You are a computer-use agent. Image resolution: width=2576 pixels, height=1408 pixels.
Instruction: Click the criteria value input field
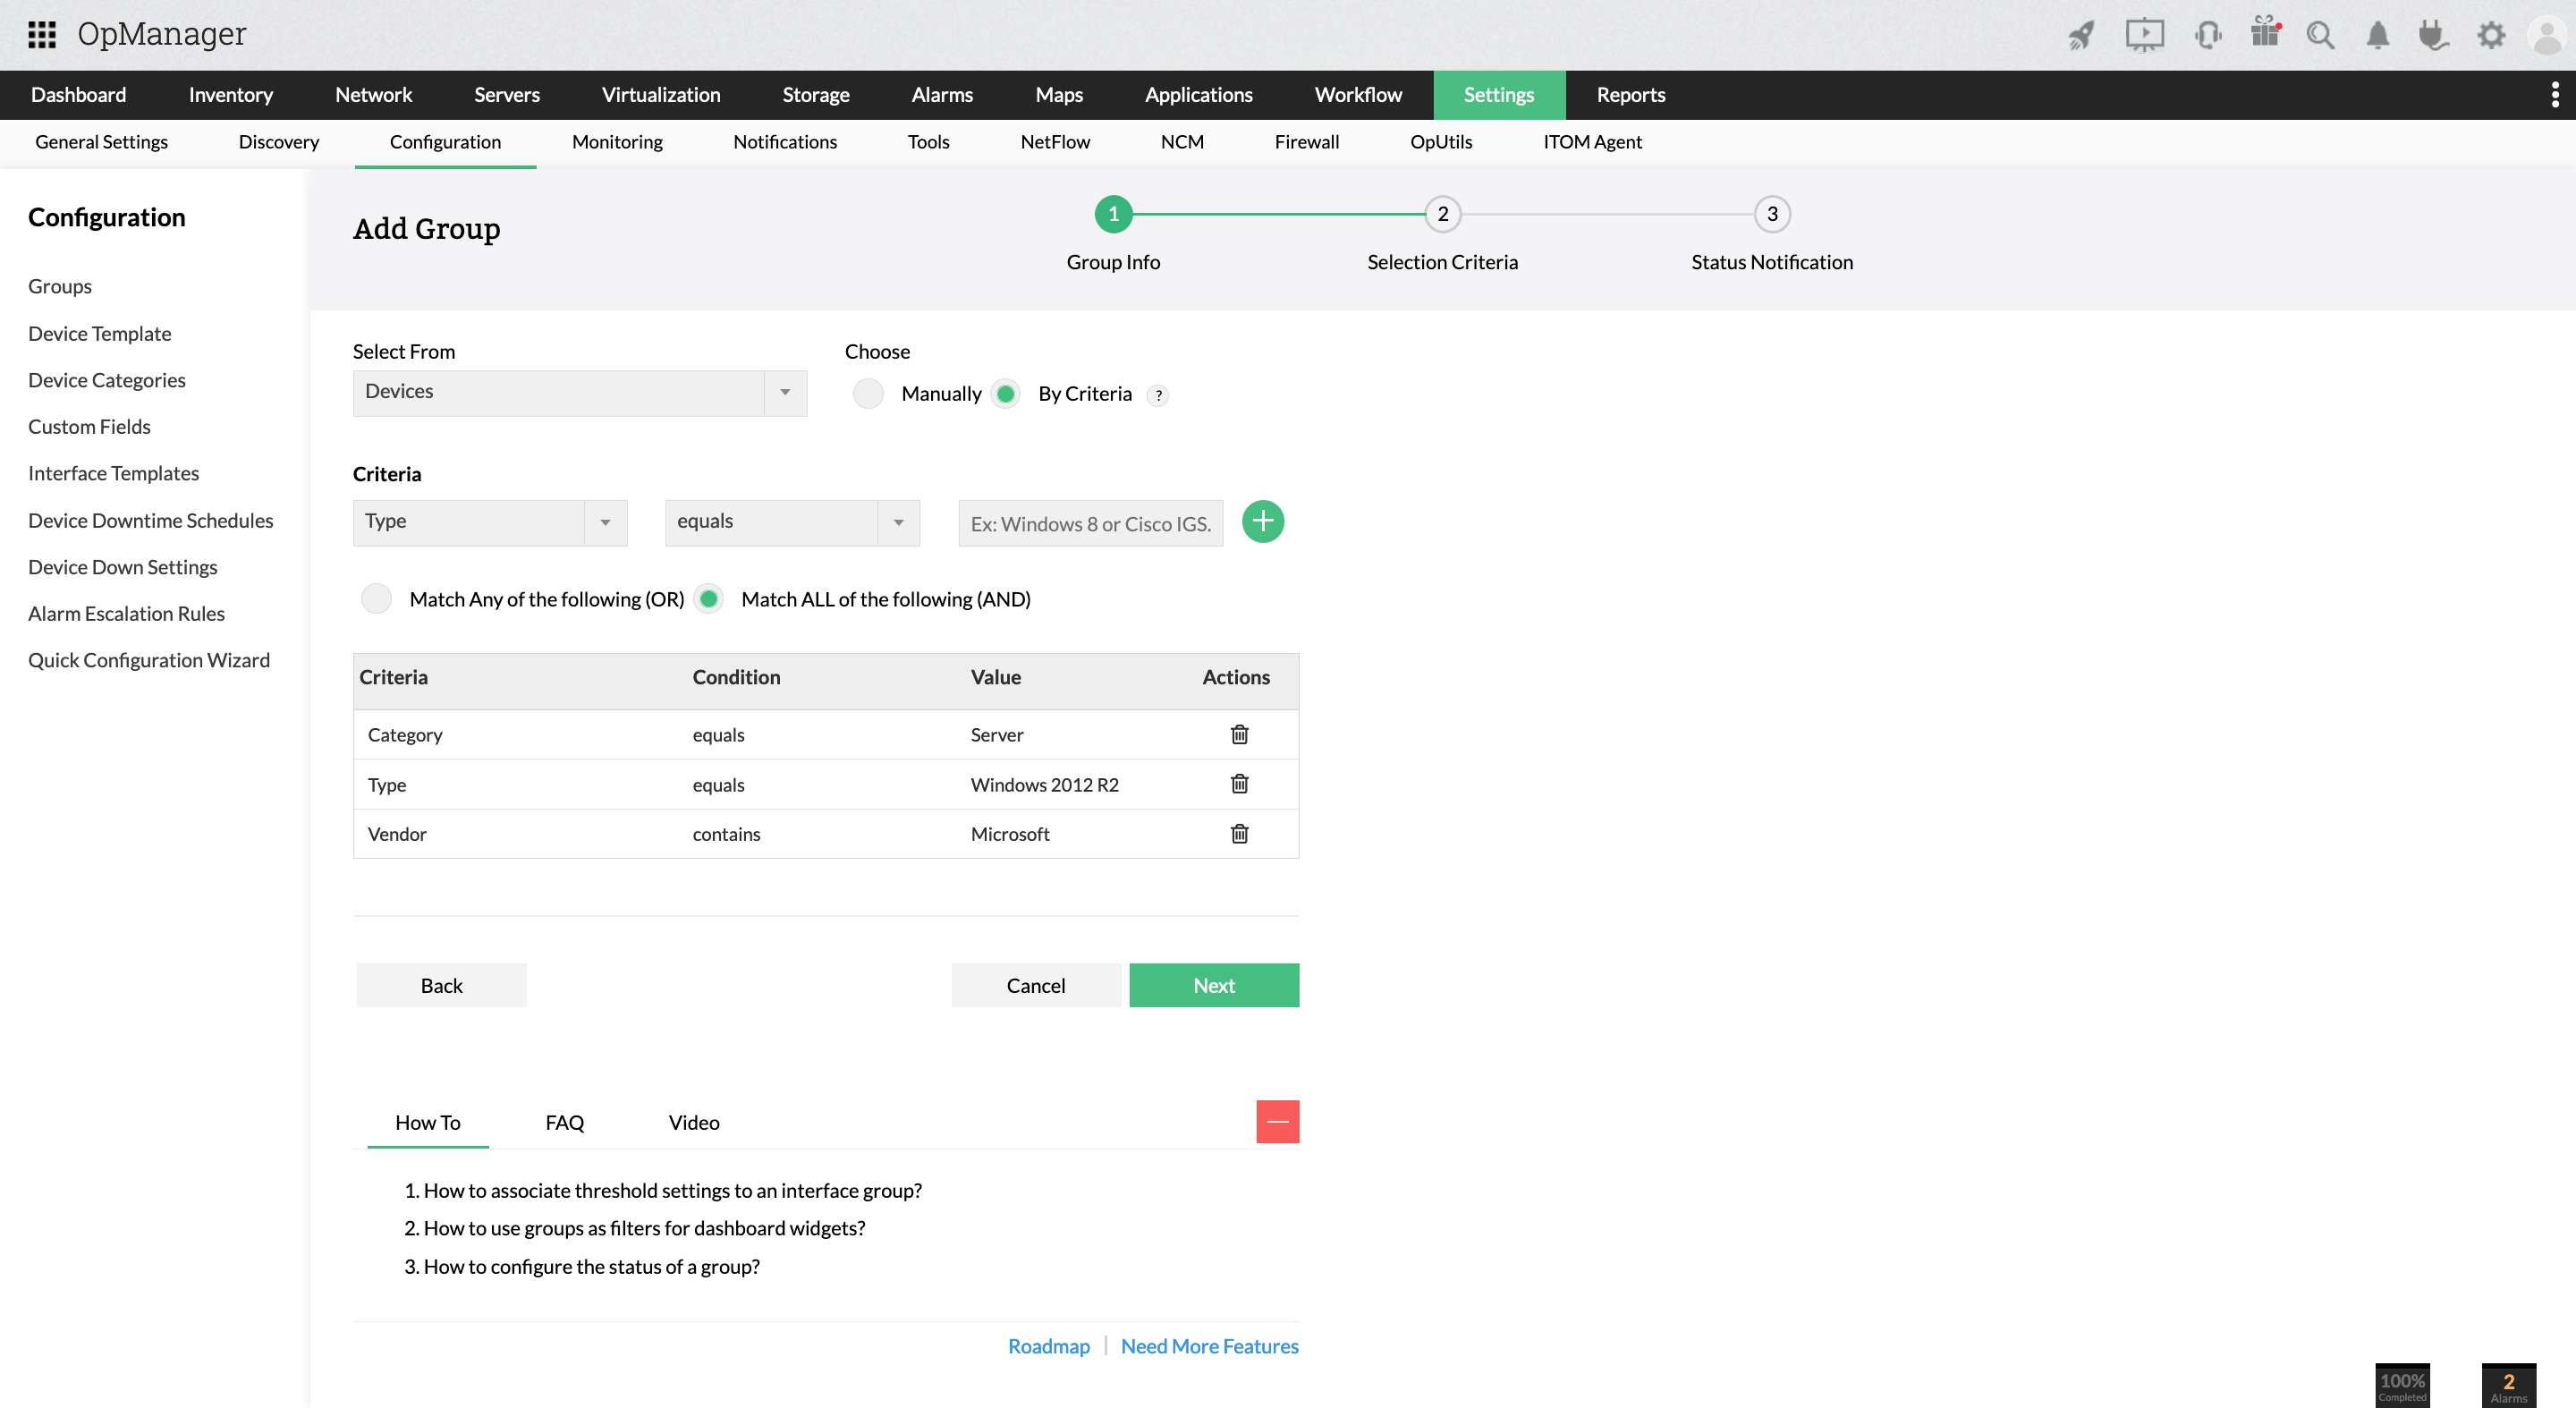pos(1090,522)
